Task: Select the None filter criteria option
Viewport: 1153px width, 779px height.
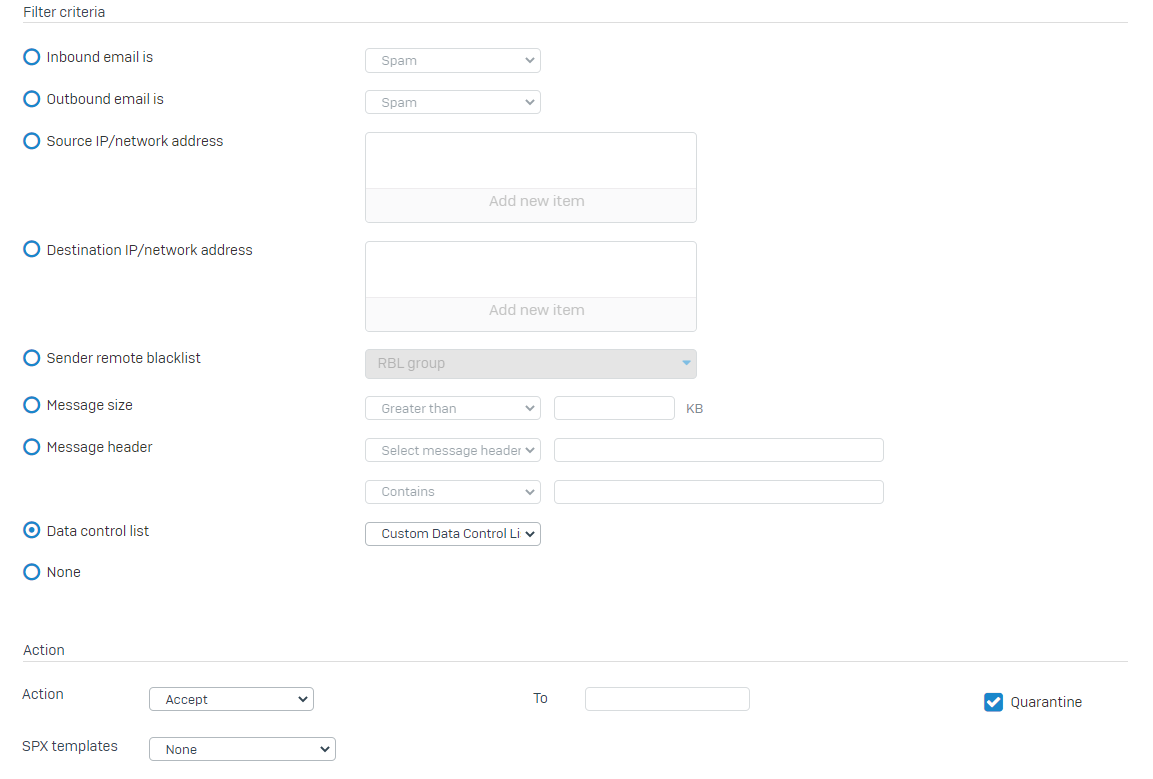Action: coord(32,573)
